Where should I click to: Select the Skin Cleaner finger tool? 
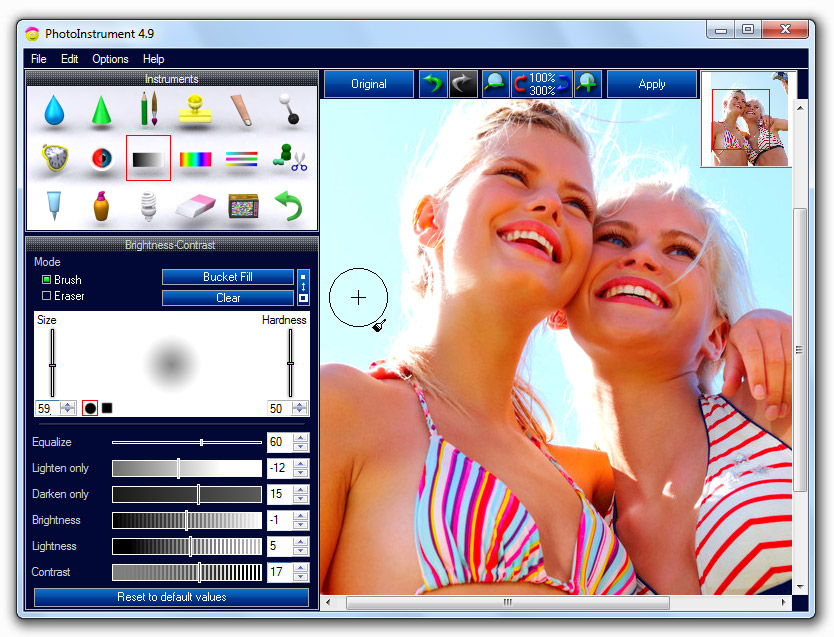241,110
